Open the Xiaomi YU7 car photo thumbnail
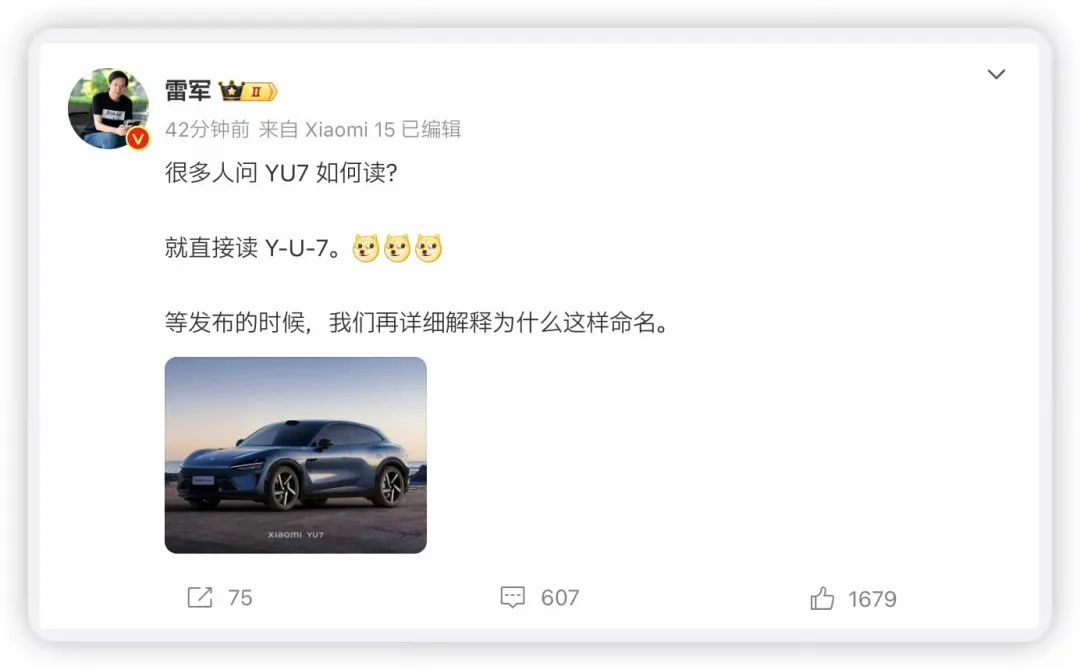This screenshot has width=1080, height=670. pos(295,455)
